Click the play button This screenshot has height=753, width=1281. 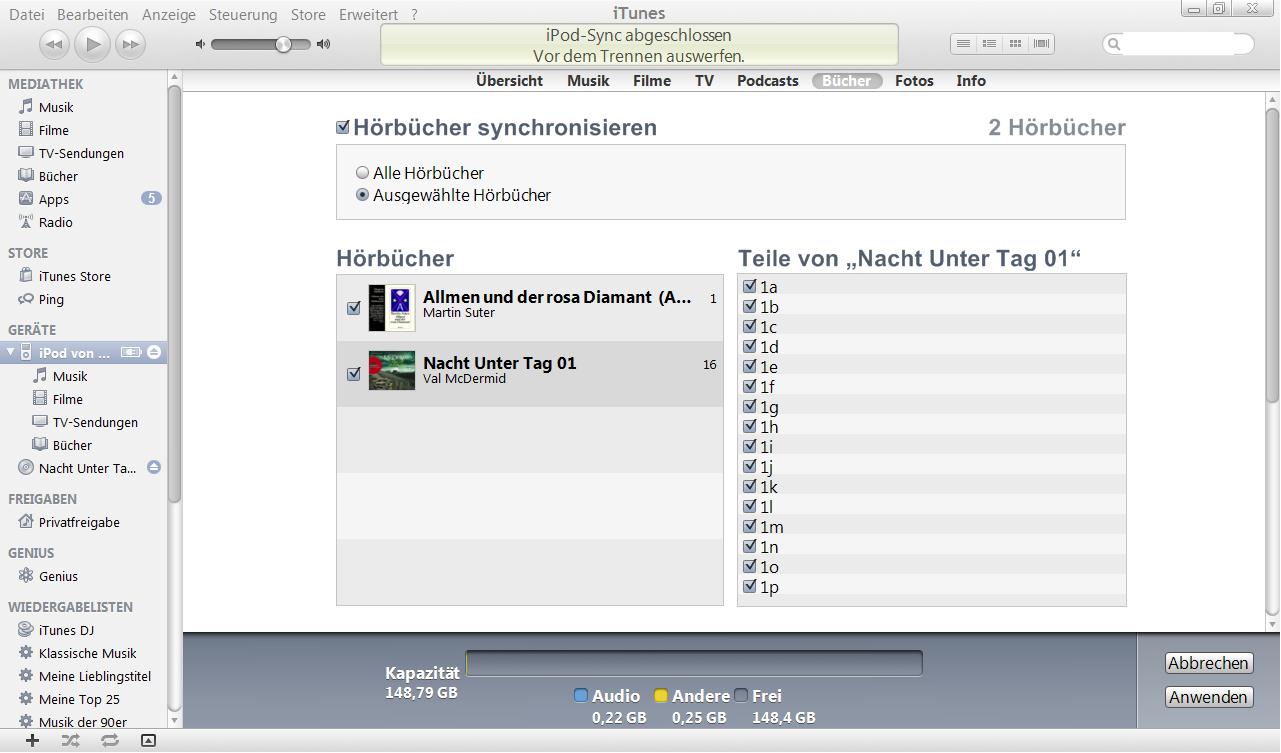(x=93, y=44)
